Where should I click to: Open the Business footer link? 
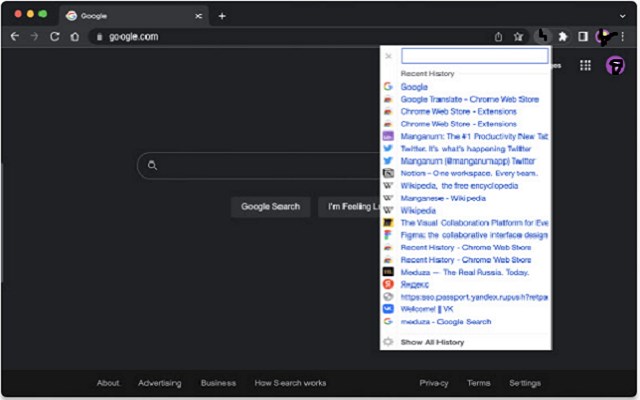[x=218, y=383]
